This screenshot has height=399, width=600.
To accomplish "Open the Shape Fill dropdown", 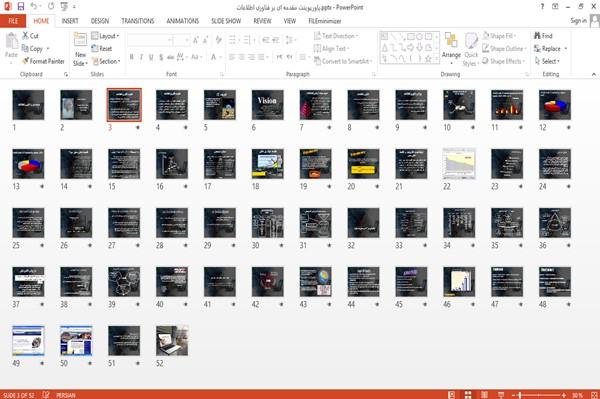I will click(500, 36).
